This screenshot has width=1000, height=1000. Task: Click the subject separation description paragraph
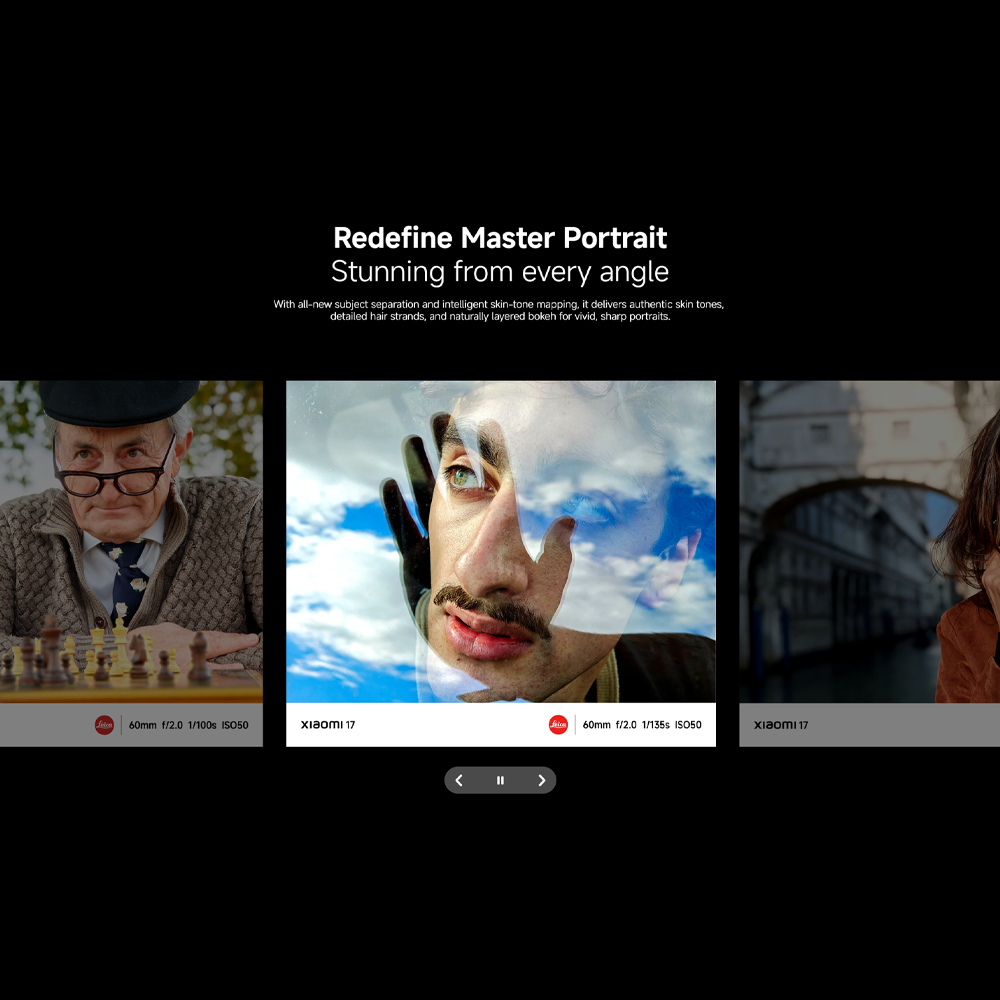[x=500, y=310]
